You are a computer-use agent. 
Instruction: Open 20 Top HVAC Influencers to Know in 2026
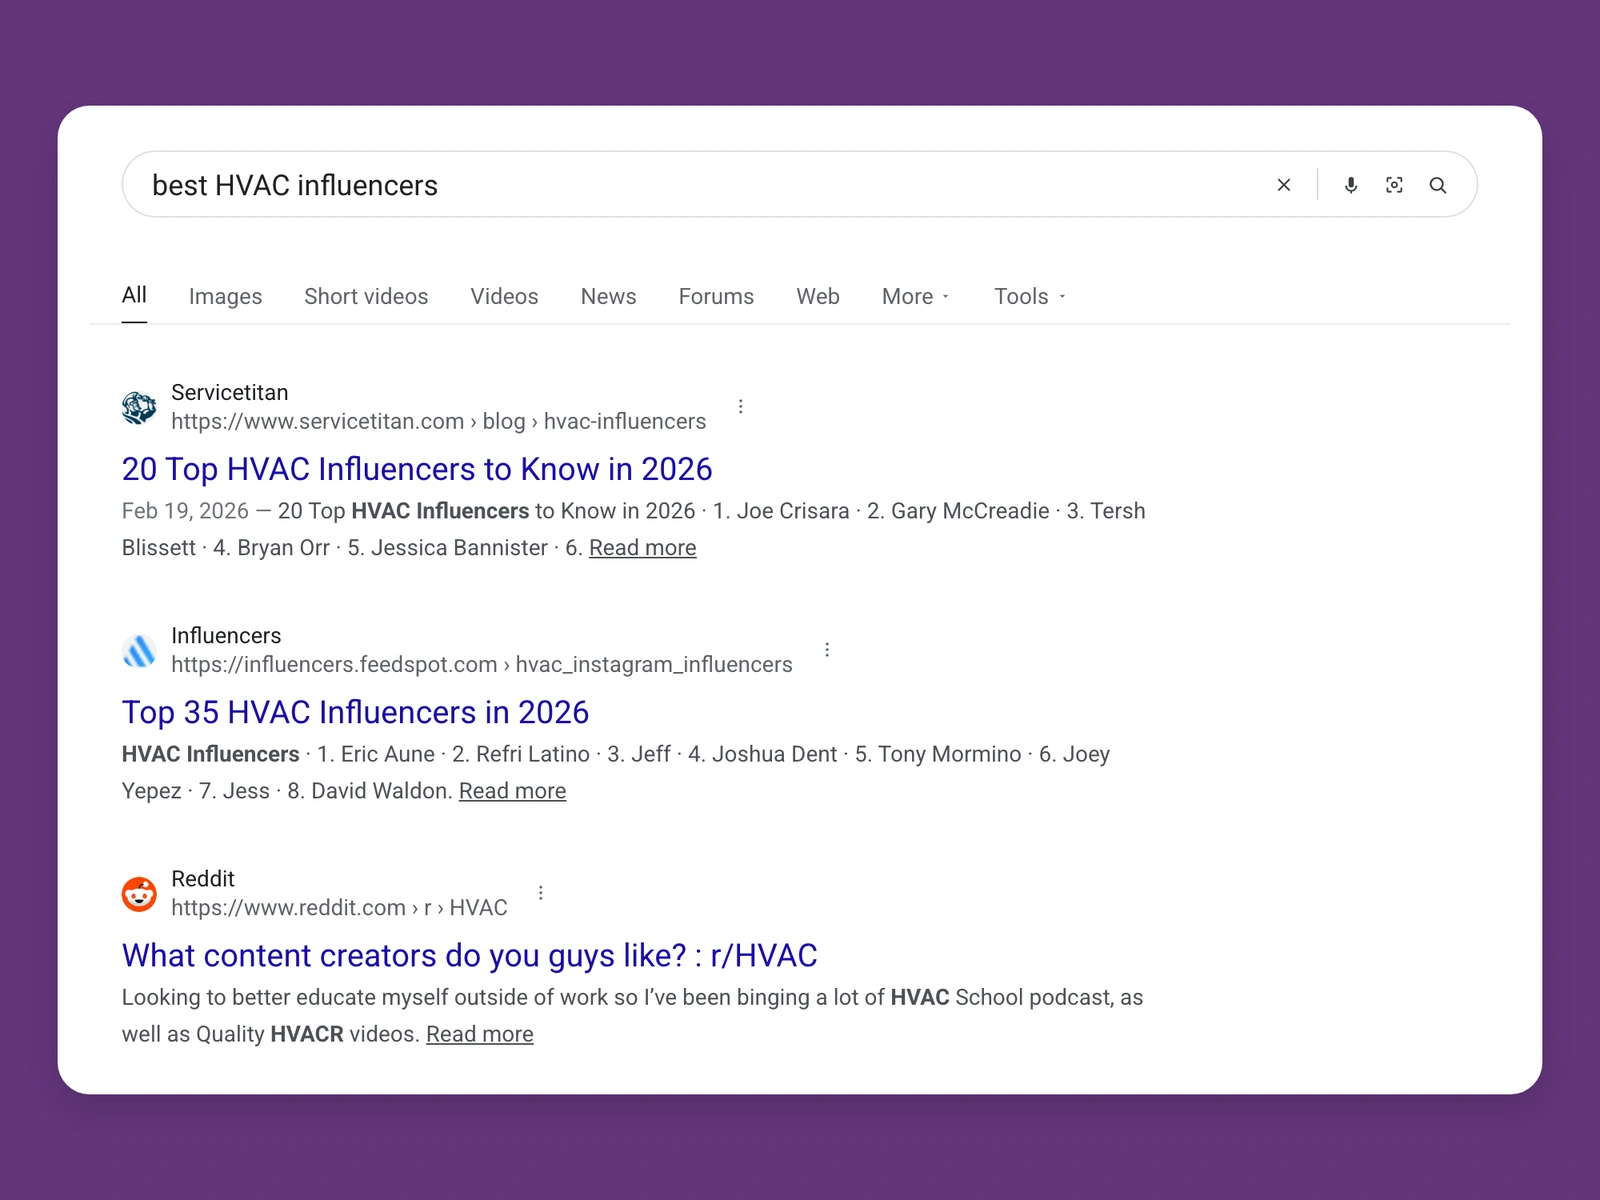pos(417,469)
